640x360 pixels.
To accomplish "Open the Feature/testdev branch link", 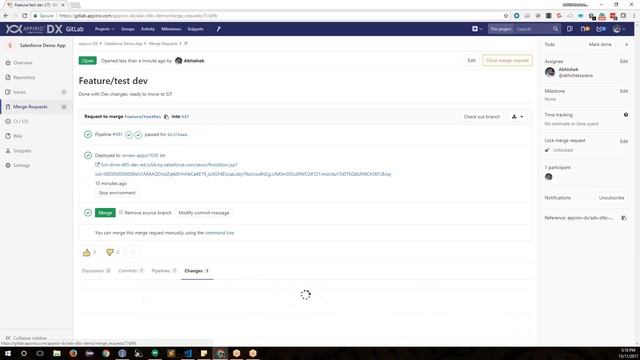I will (x=143, y=117).
